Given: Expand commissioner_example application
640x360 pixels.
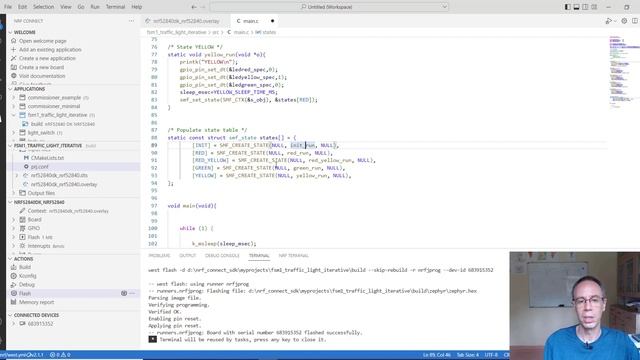Looking at the screenshot, I should click(x=14, y=98).
